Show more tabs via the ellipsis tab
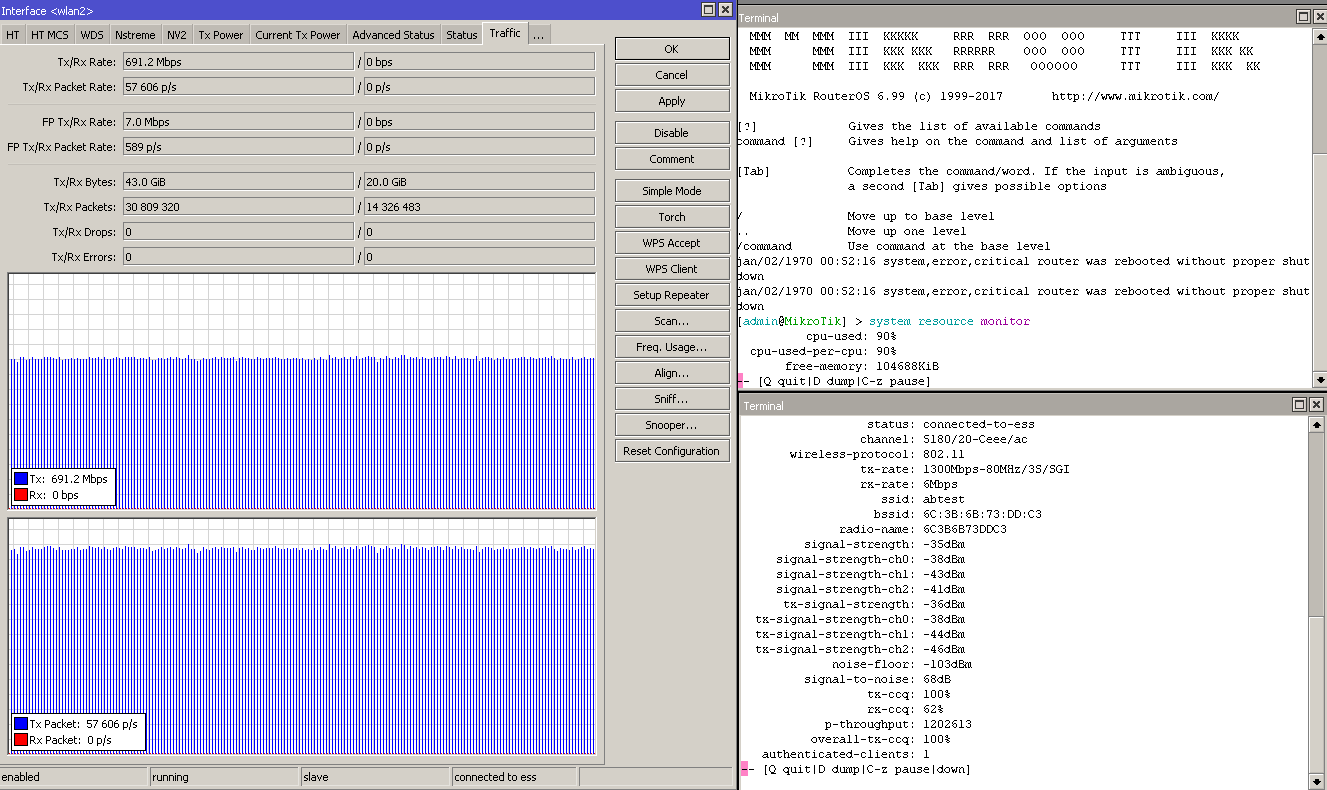Image resolution: width=1327 pixels, height=790 pixels. [538, 35]
